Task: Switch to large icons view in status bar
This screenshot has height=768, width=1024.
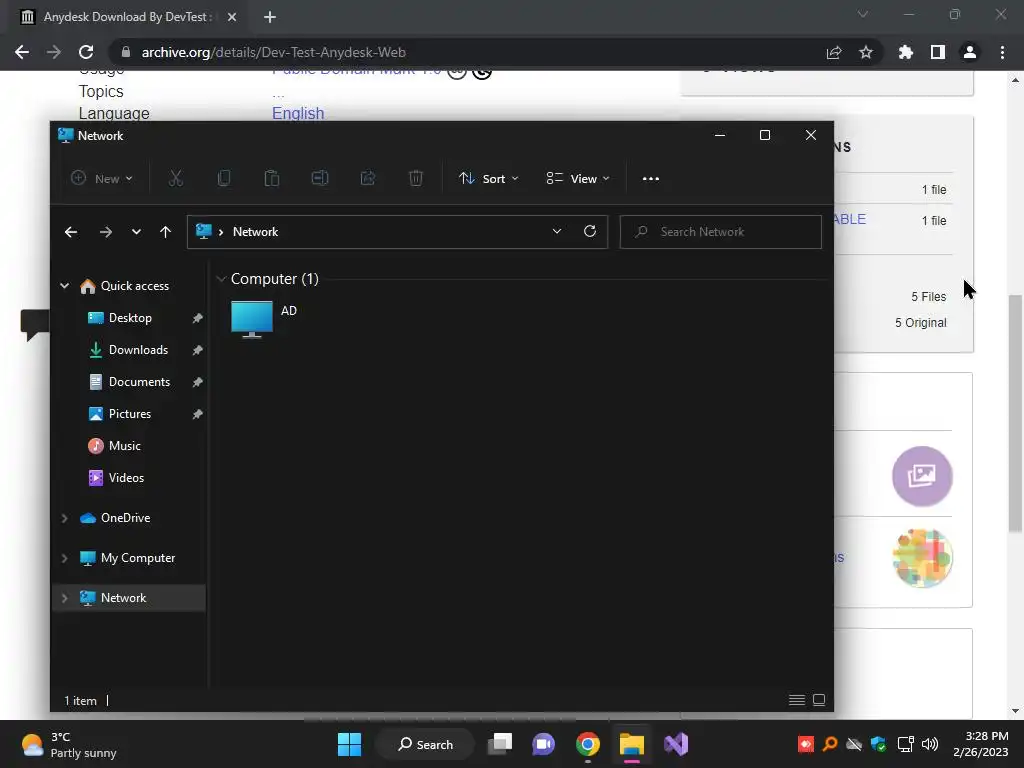Action: point(819,700)
